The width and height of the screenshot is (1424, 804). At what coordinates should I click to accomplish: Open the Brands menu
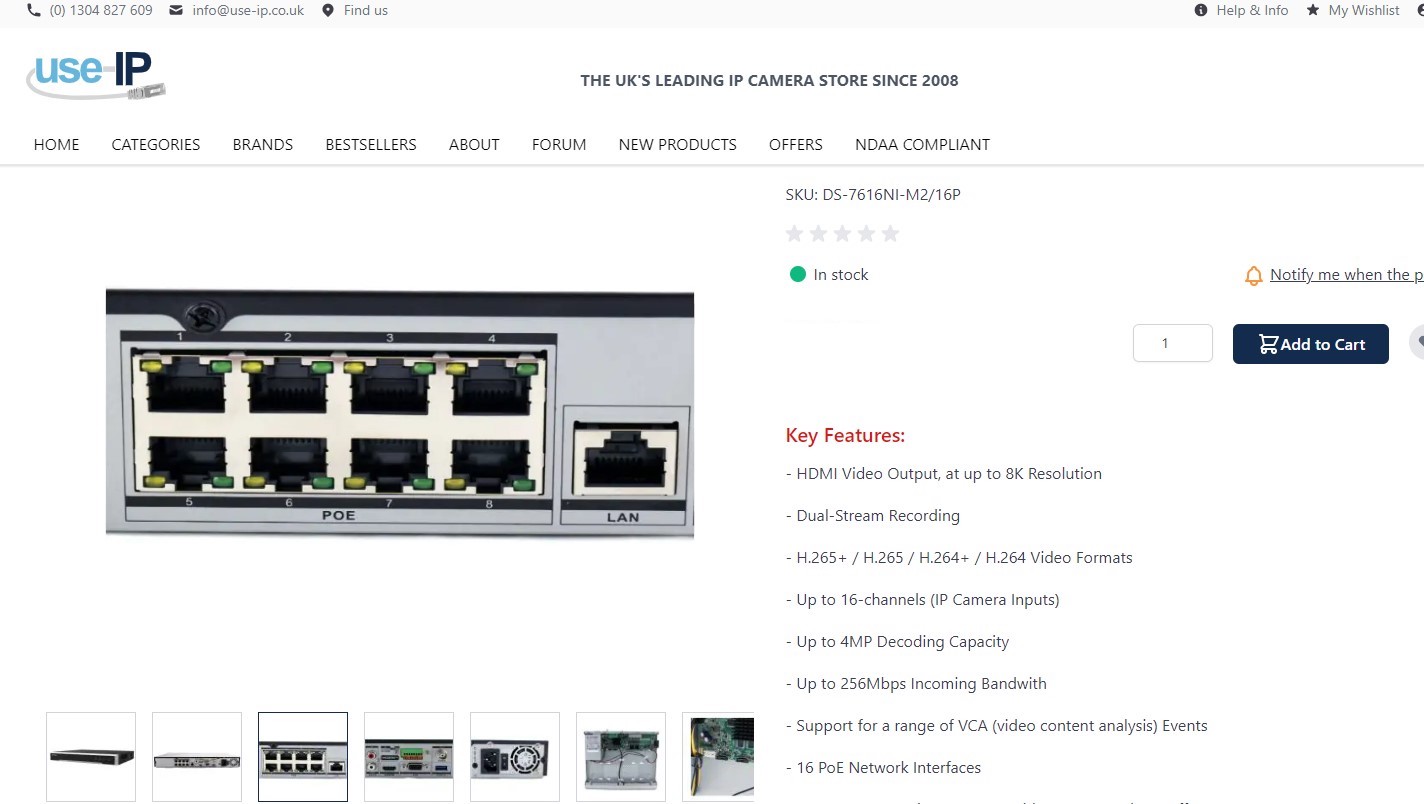point(263,144)
